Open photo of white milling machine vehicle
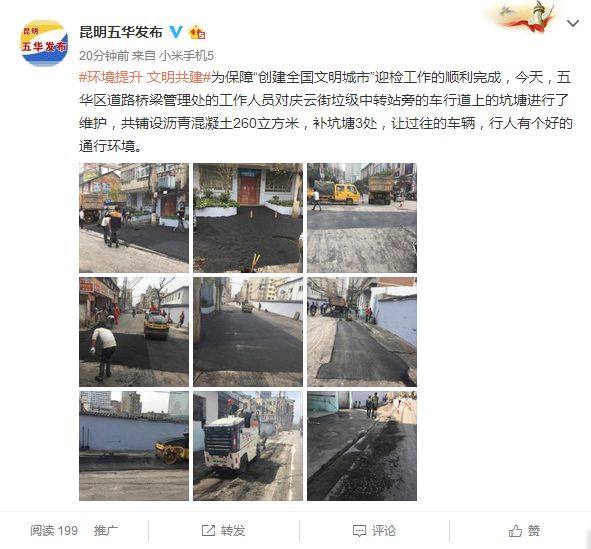Viewport: 591px width, 549px height. pos(248,446)
